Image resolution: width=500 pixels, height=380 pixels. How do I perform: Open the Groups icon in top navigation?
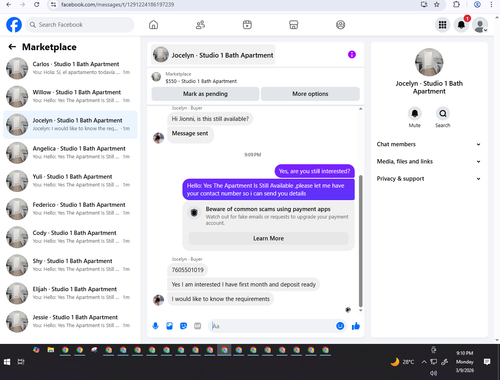(x=340, y=25)
